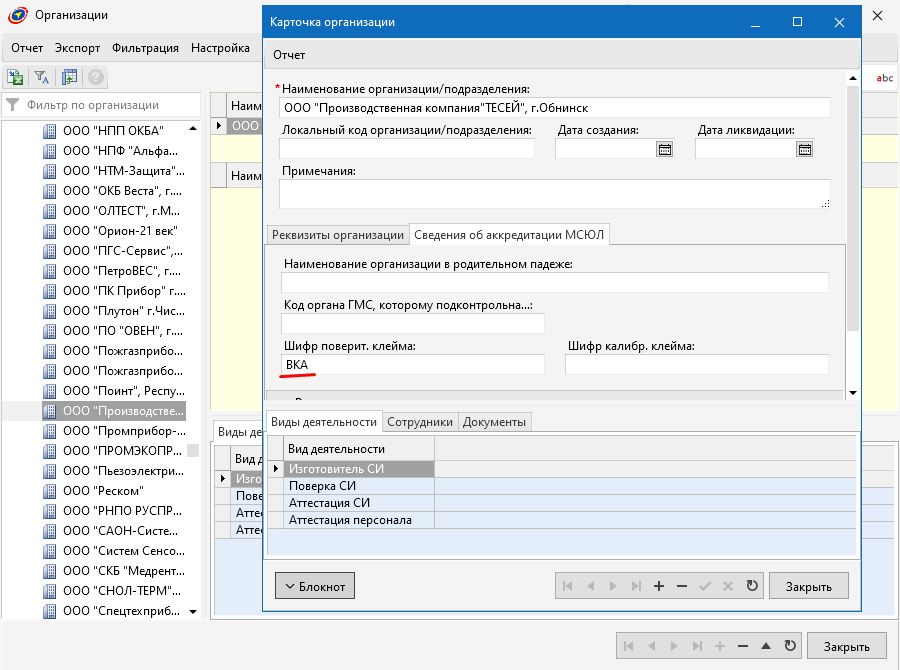This screenshot has height=670, width=900.
Task: Click the table settings toolbar icon
Action: 69,77
